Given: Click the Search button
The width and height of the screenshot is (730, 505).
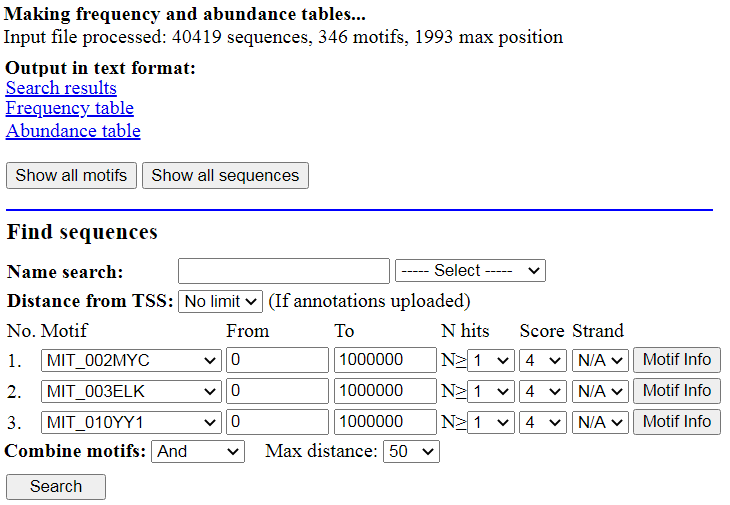Looking at the screenshot, I should point(56,487).
